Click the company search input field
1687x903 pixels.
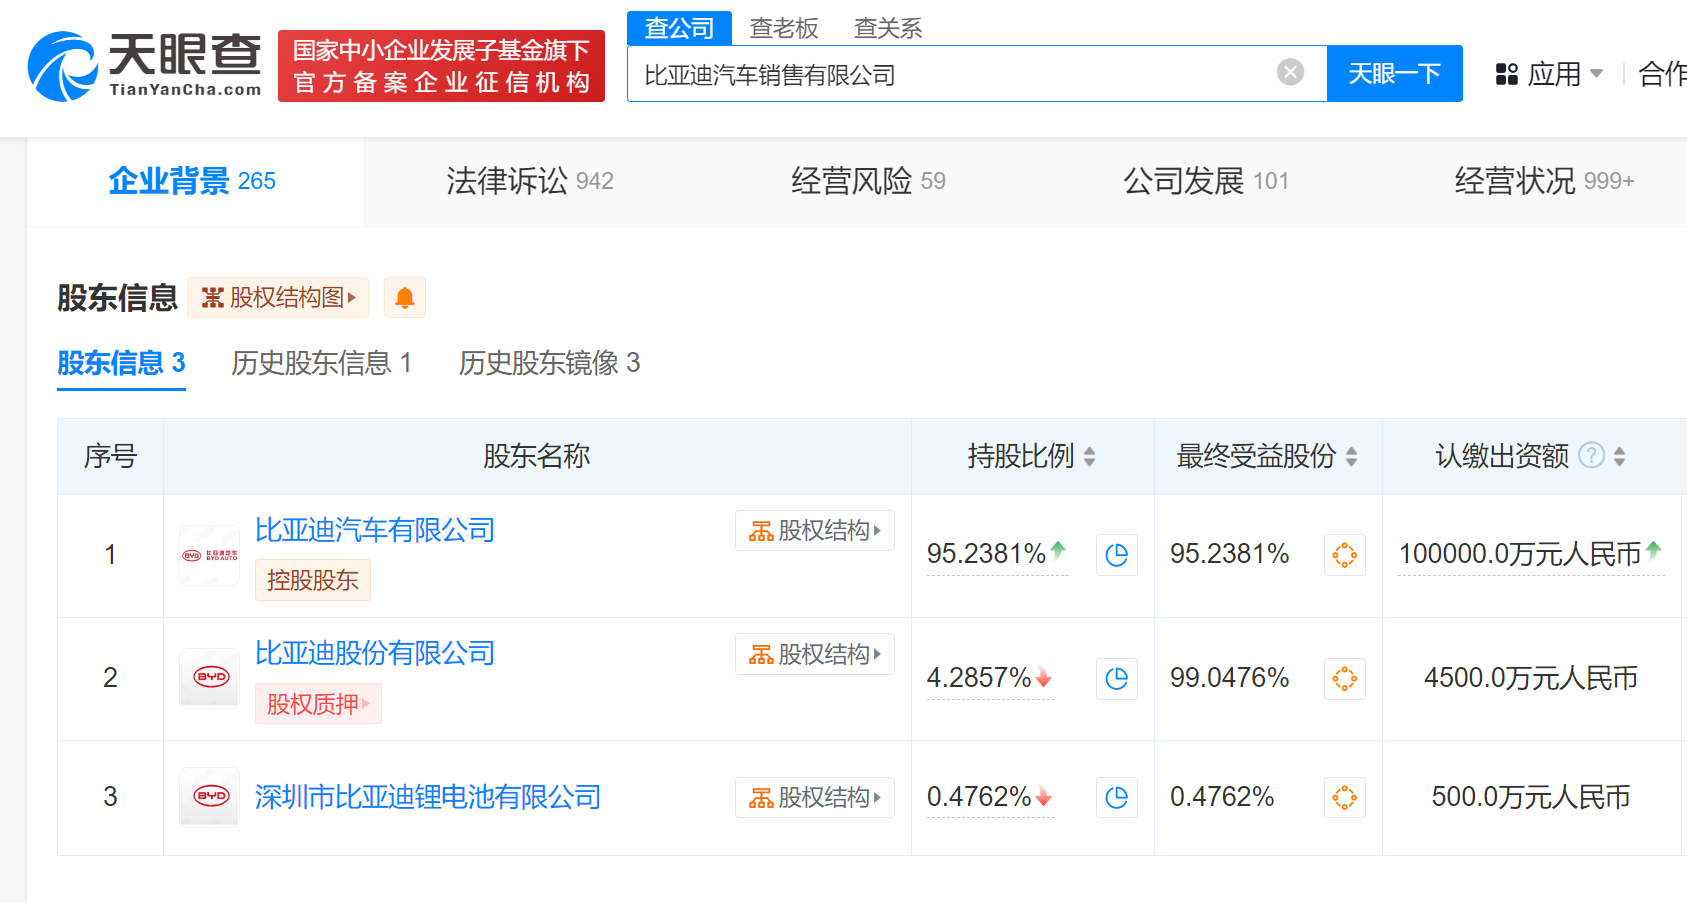pos(950,74)
